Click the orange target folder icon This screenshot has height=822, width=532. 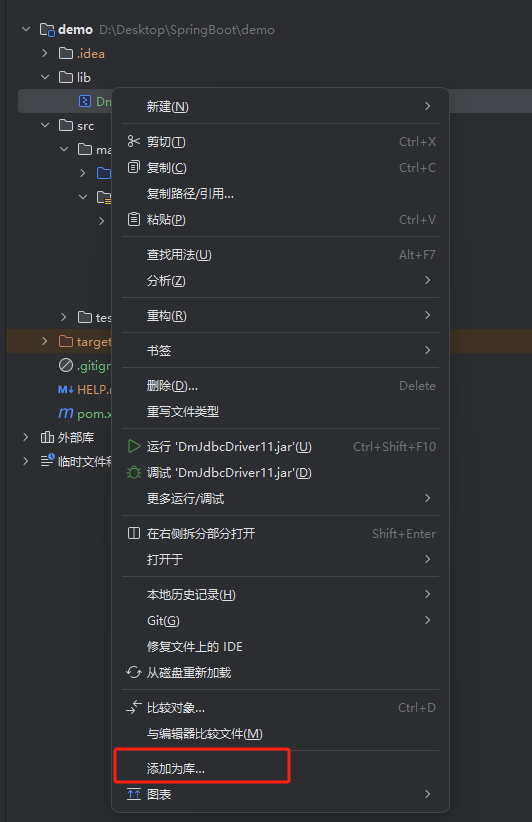[66, 341]
